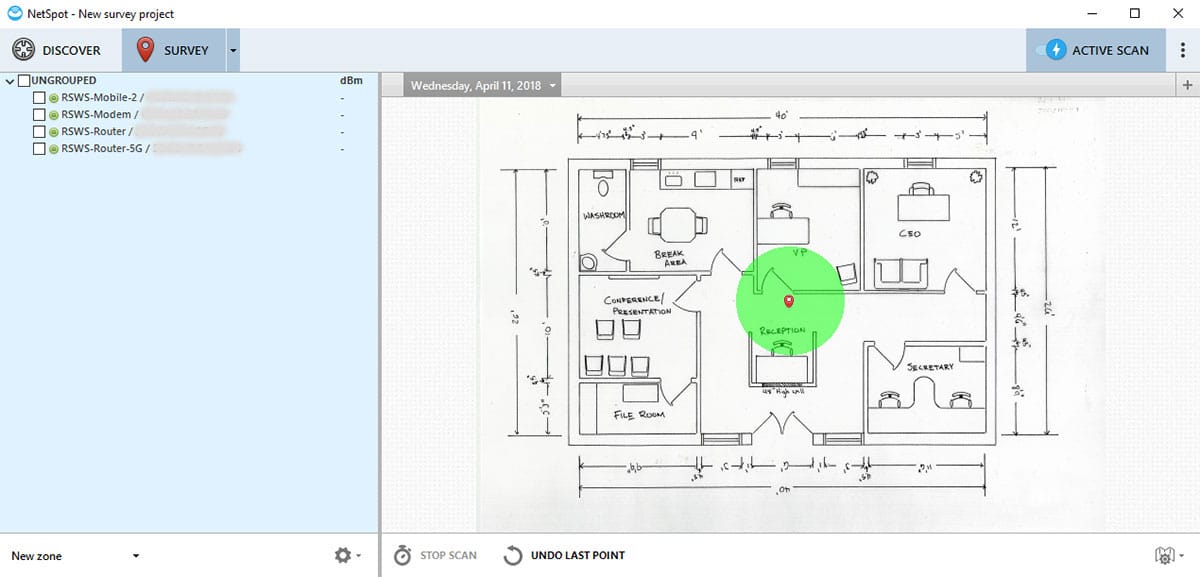Click the stopwatch Stop Scan icon
This screenshot has width=1200, height=577.
click(x=402, y=556)
